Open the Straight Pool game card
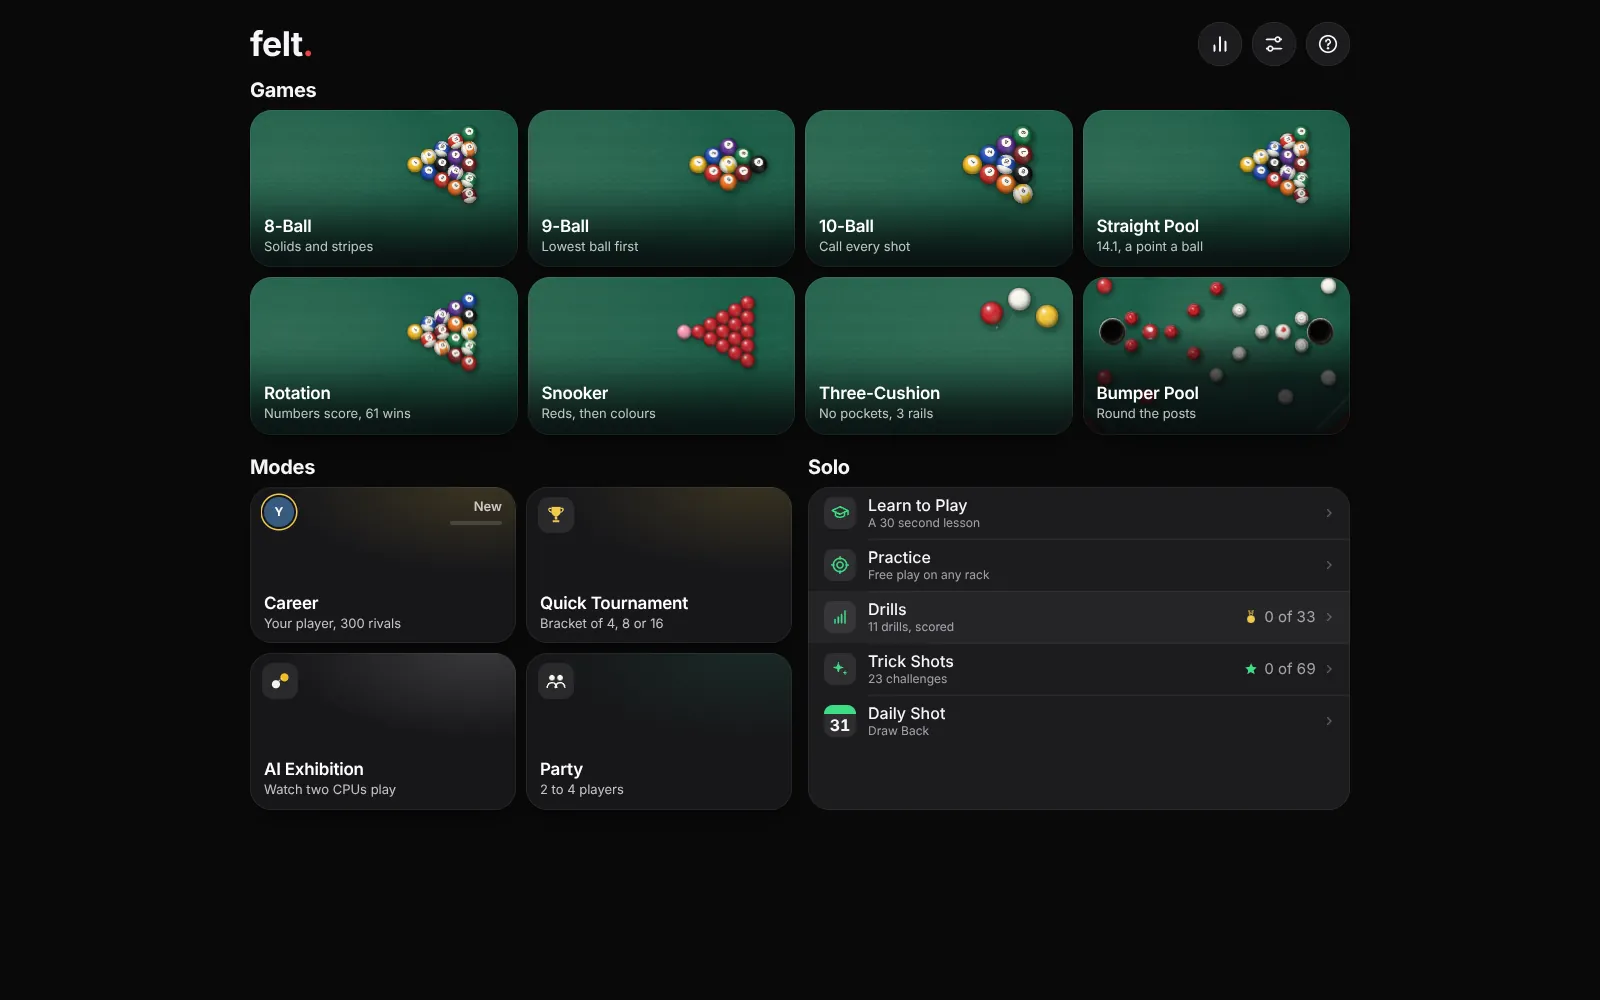Image resolution: width=1600 pixels, height=1000 pixels. (1216, 188)
